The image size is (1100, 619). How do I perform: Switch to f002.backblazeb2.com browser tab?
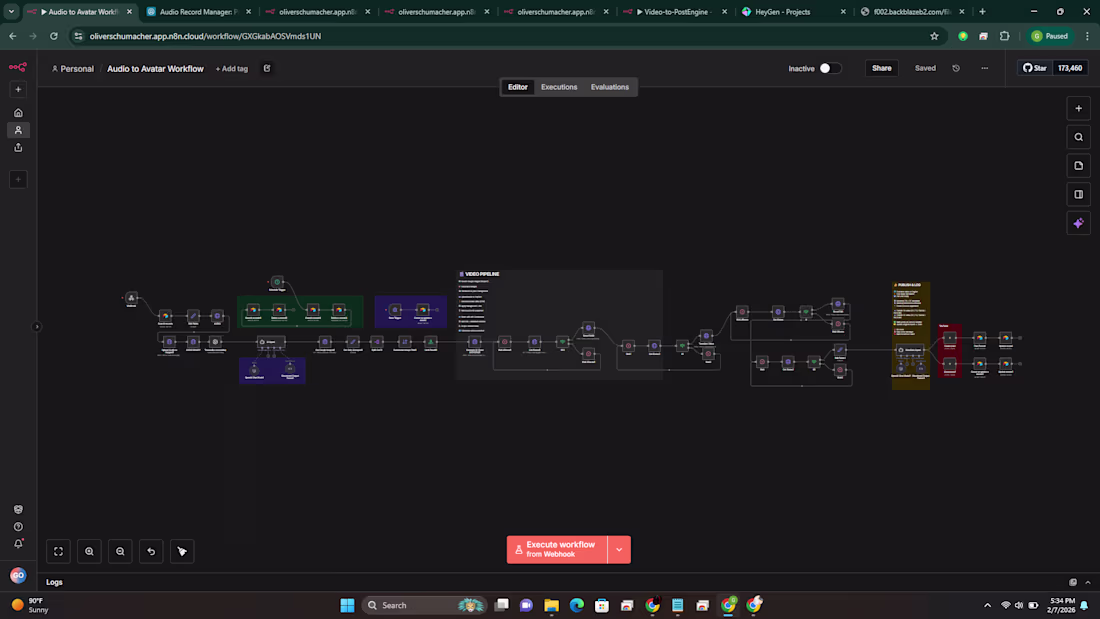pyautogui.click(x=913, y=12)
